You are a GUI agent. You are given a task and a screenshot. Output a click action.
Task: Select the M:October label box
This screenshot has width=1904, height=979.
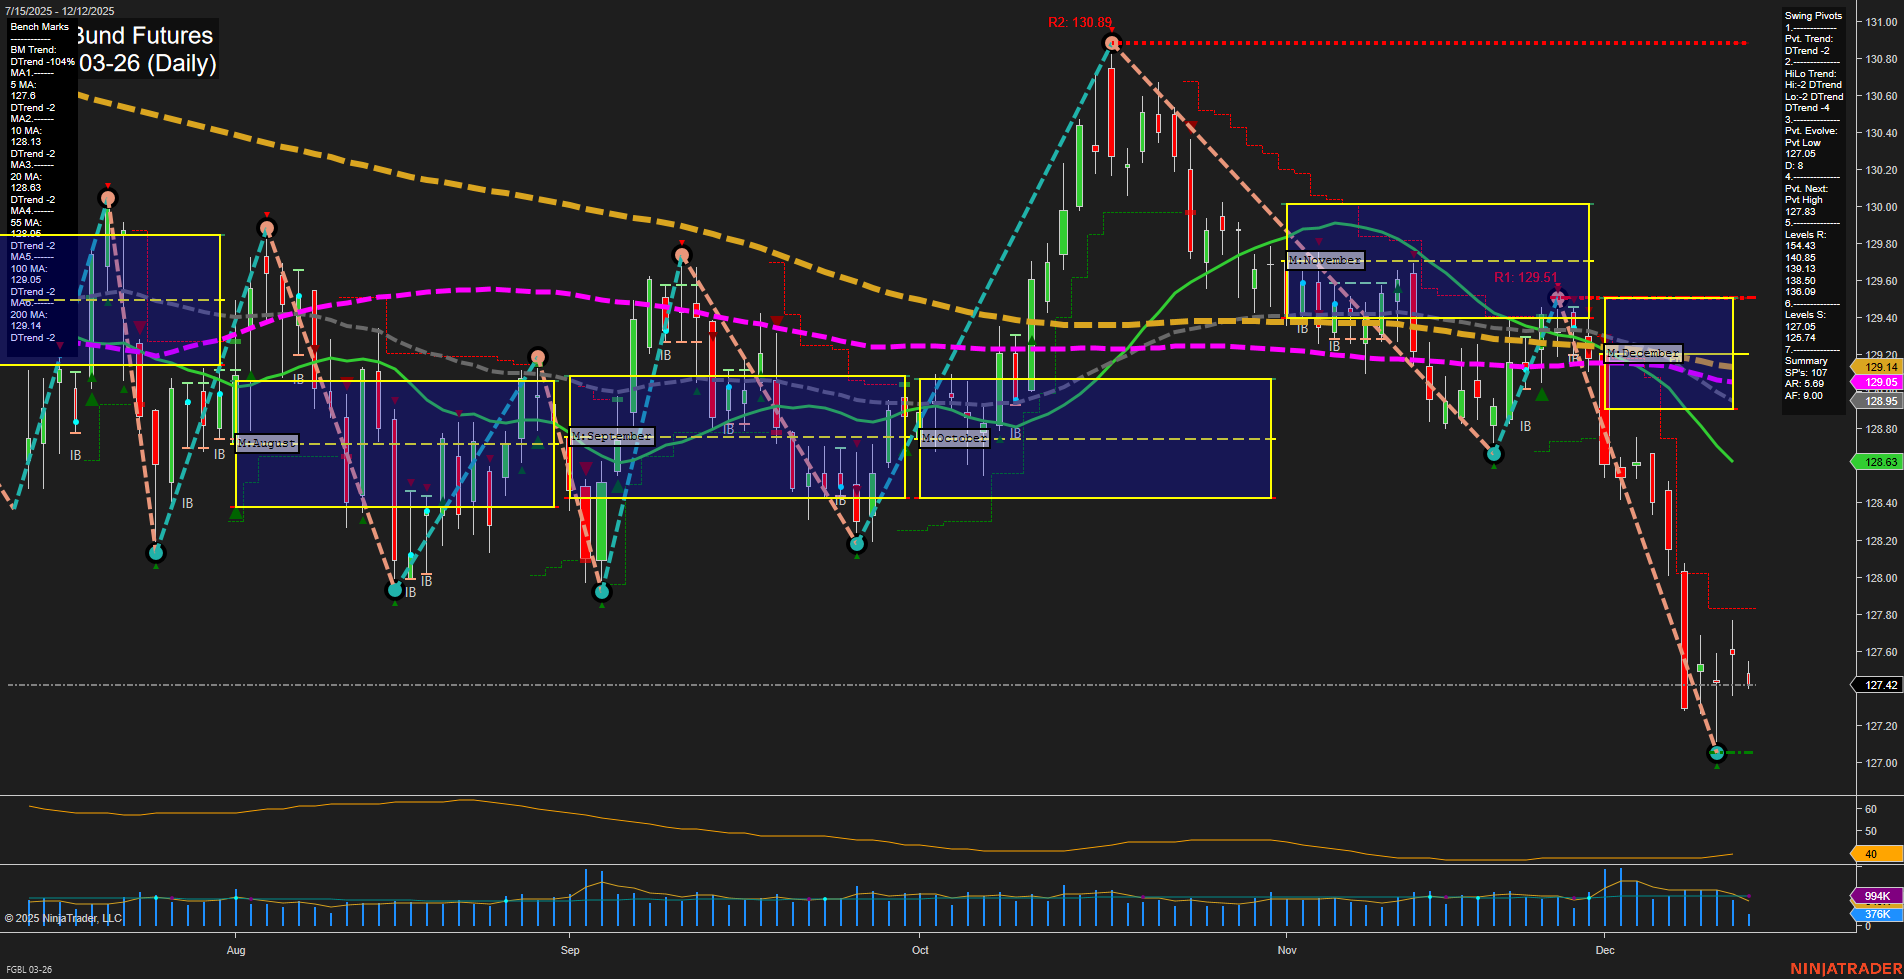(x=954, y=438)
